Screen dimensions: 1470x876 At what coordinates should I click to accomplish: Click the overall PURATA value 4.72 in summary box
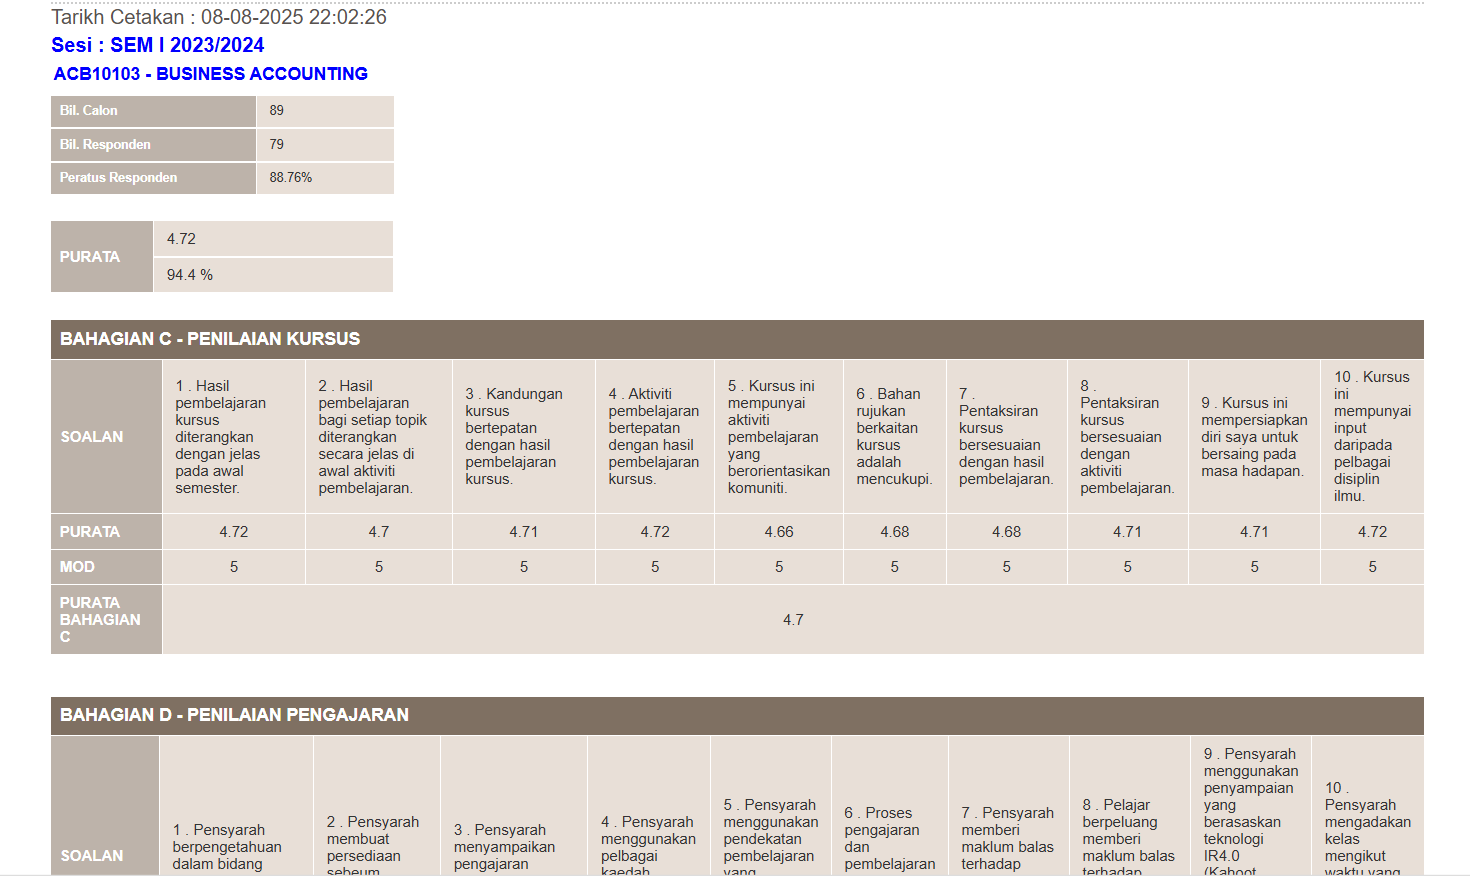(181, 239)
